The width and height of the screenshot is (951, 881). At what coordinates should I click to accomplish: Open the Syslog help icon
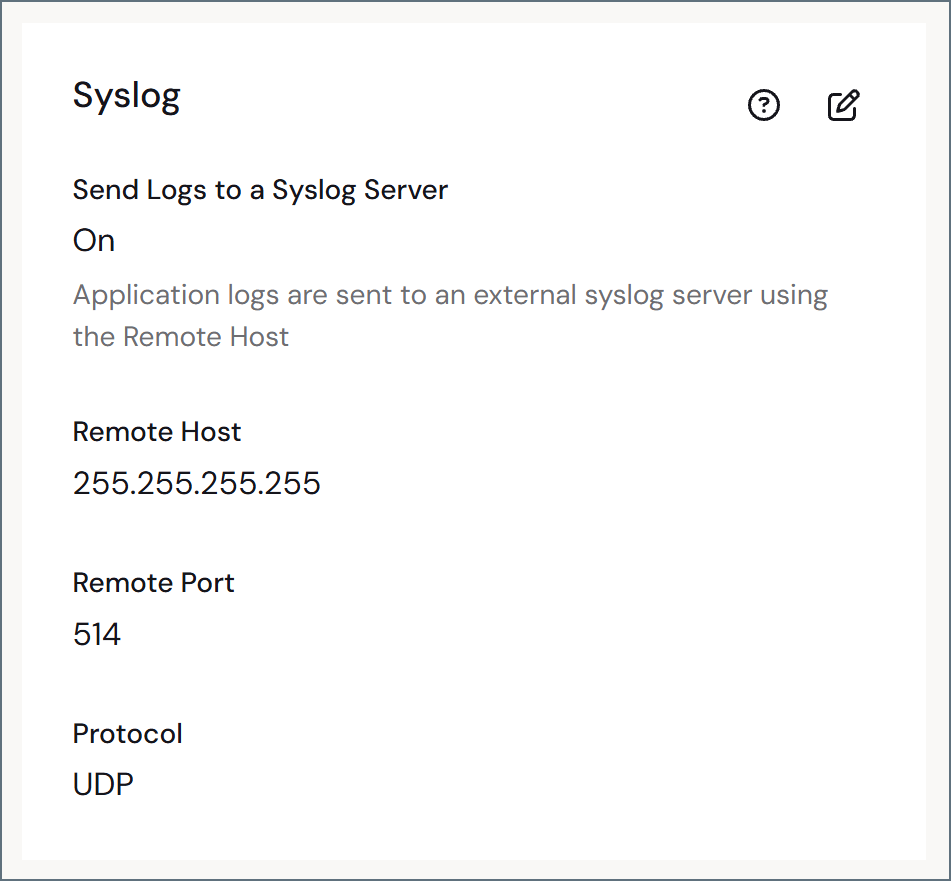coord(764,106)
